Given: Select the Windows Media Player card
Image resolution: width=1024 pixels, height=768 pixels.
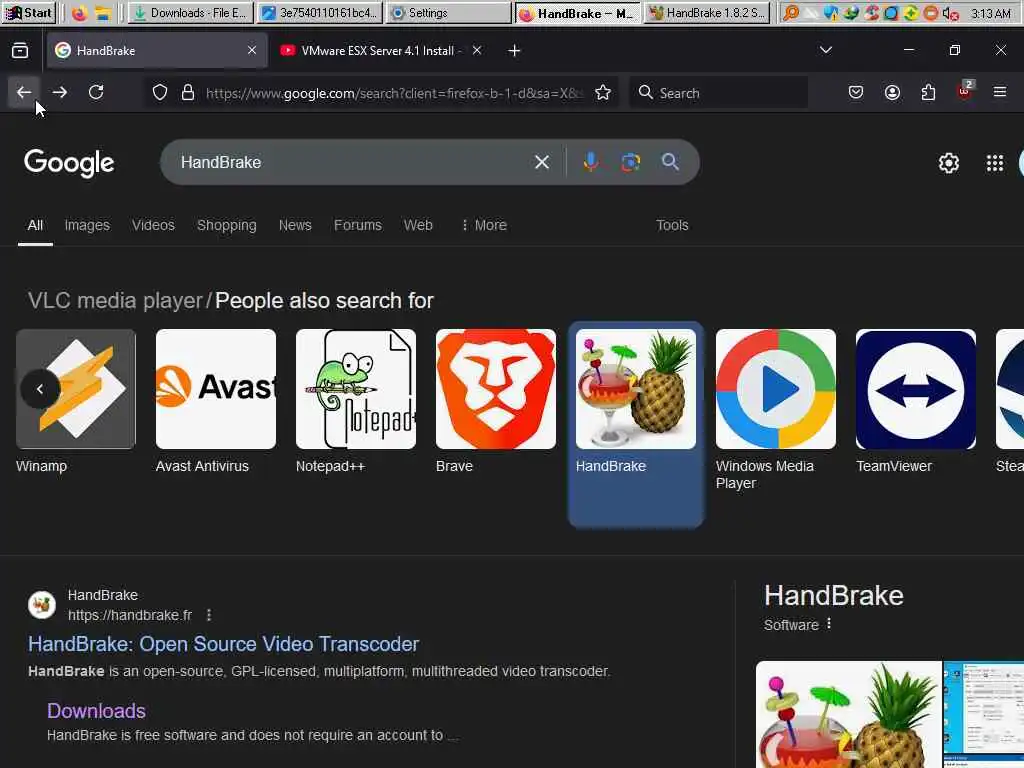Looking at the screenshot, I should [x=776, y=410].
